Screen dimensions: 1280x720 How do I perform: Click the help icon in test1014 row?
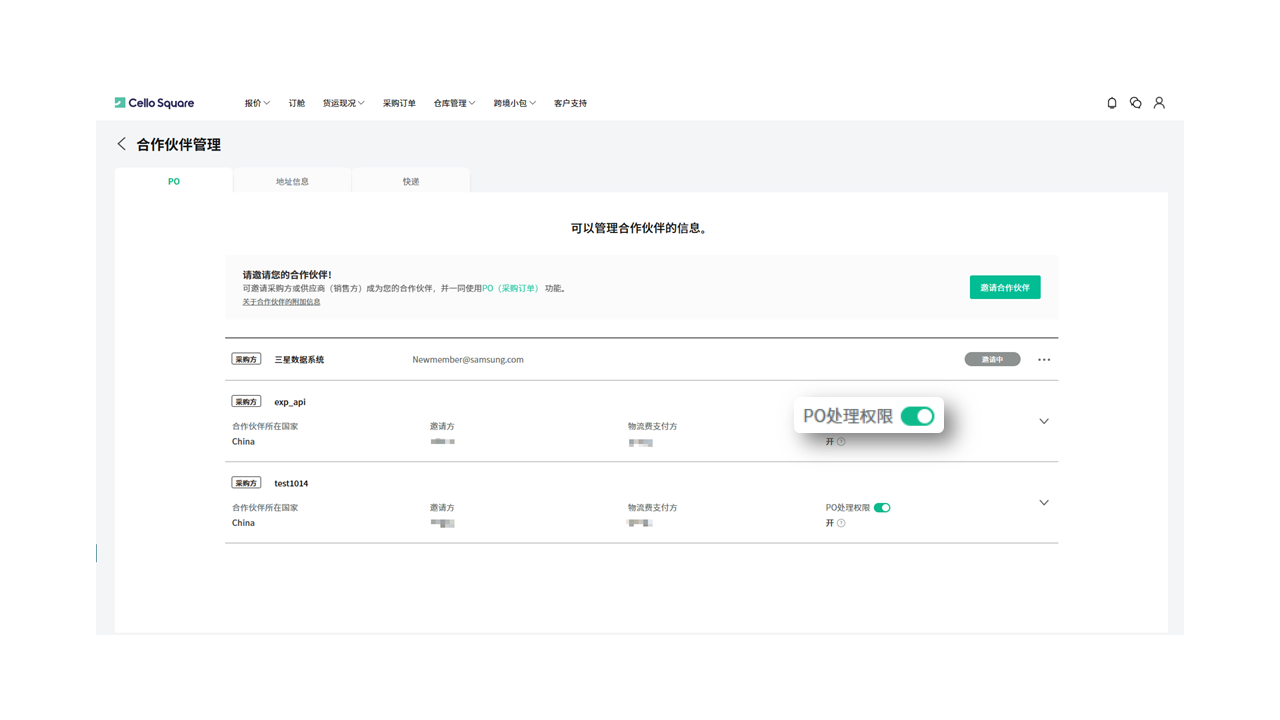tap(841, 523)
